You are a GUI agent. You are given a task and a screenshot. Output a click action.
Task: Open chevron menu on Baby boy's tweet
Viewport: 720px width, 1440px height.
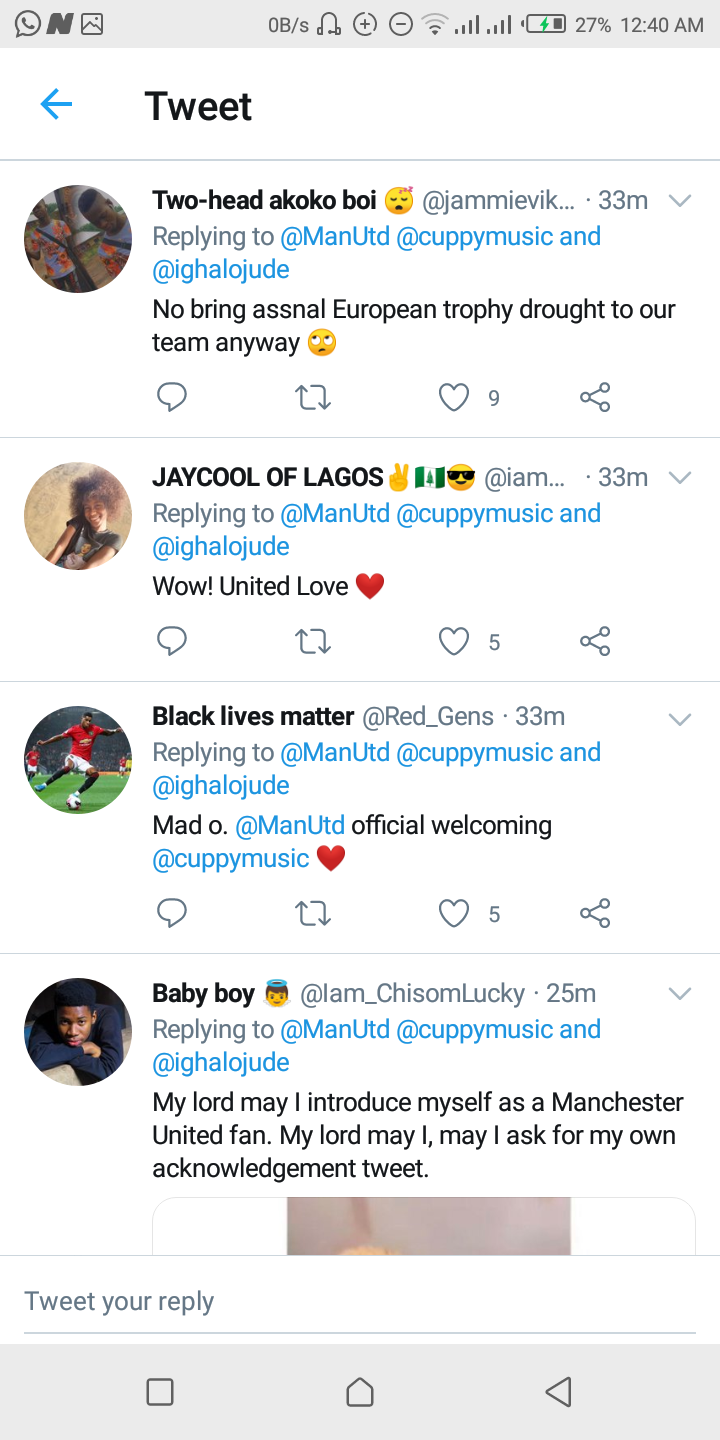pyautogui.click(x=680, y=994)
